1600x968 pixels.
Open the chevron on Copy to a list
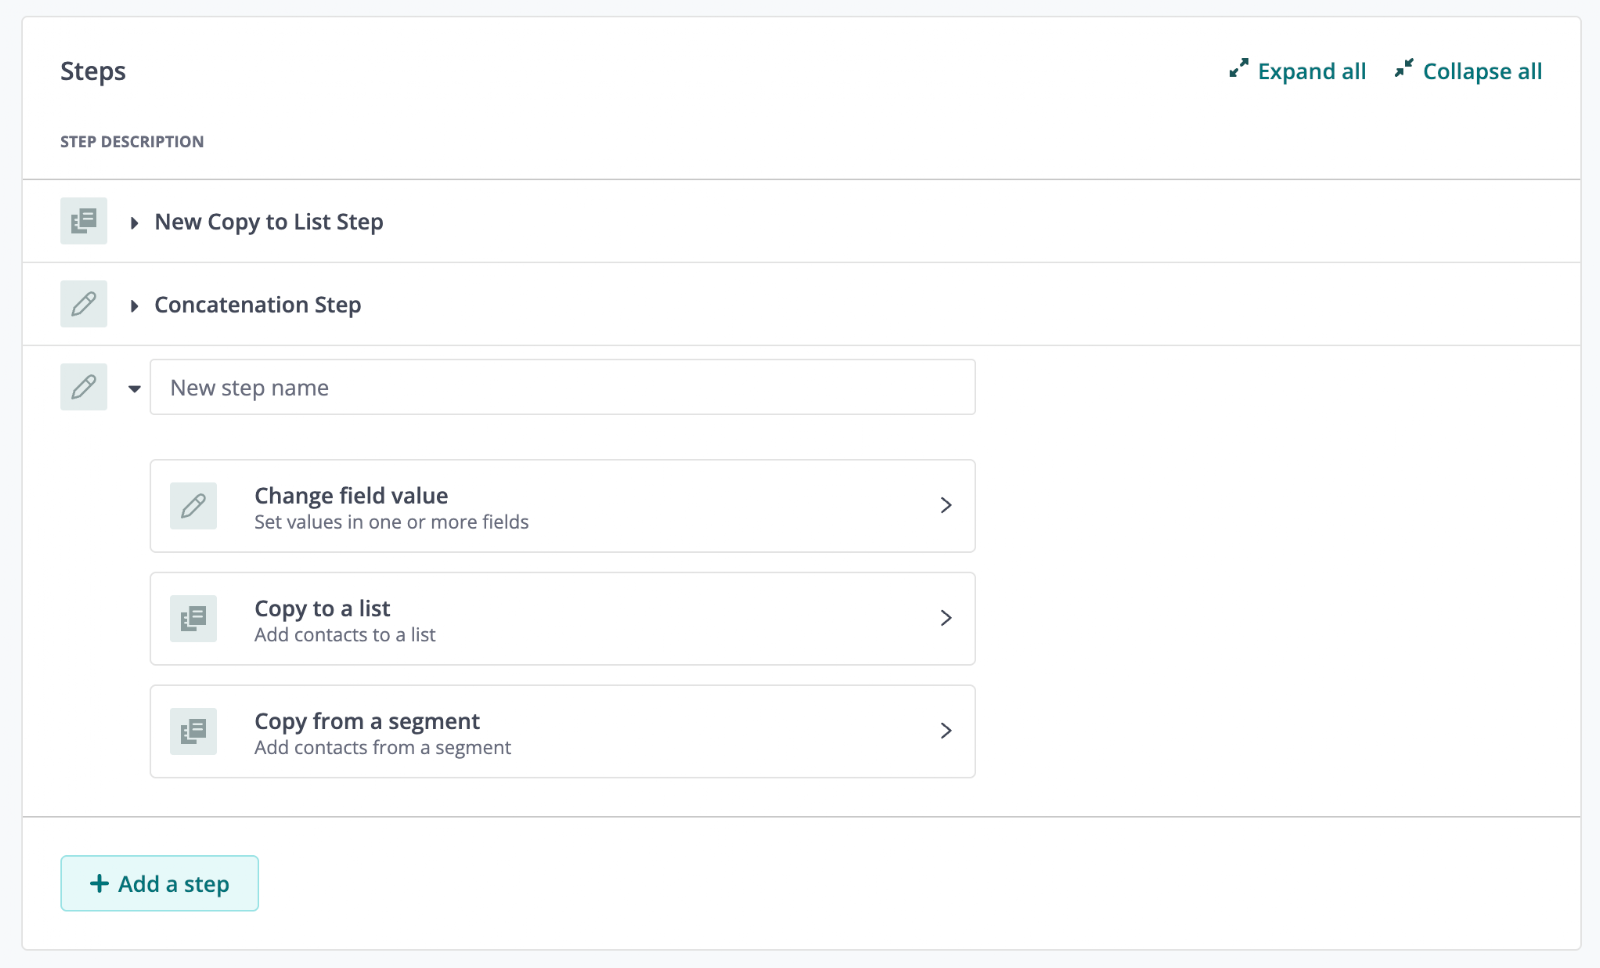tap(946, 618)
